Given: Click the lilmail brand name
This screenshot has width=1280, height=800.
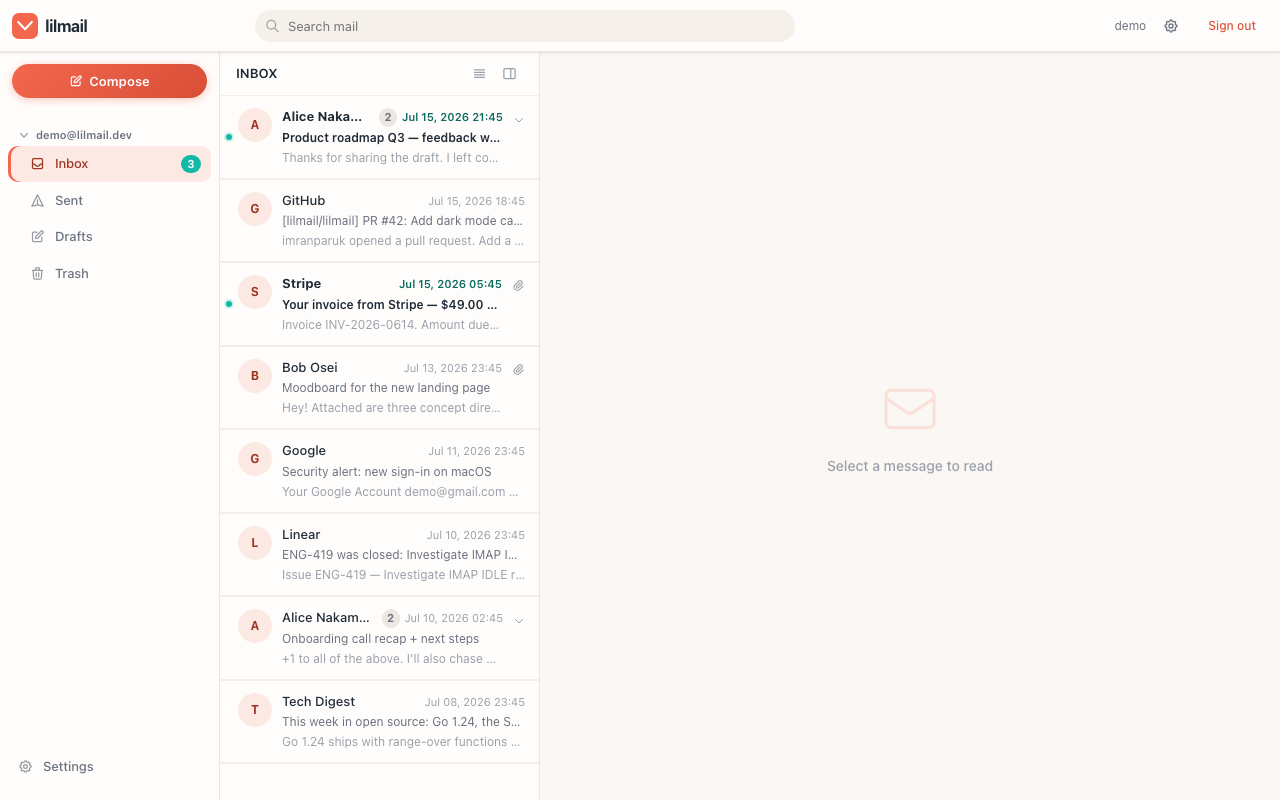Looking at the screenshot, I should 66,26.
